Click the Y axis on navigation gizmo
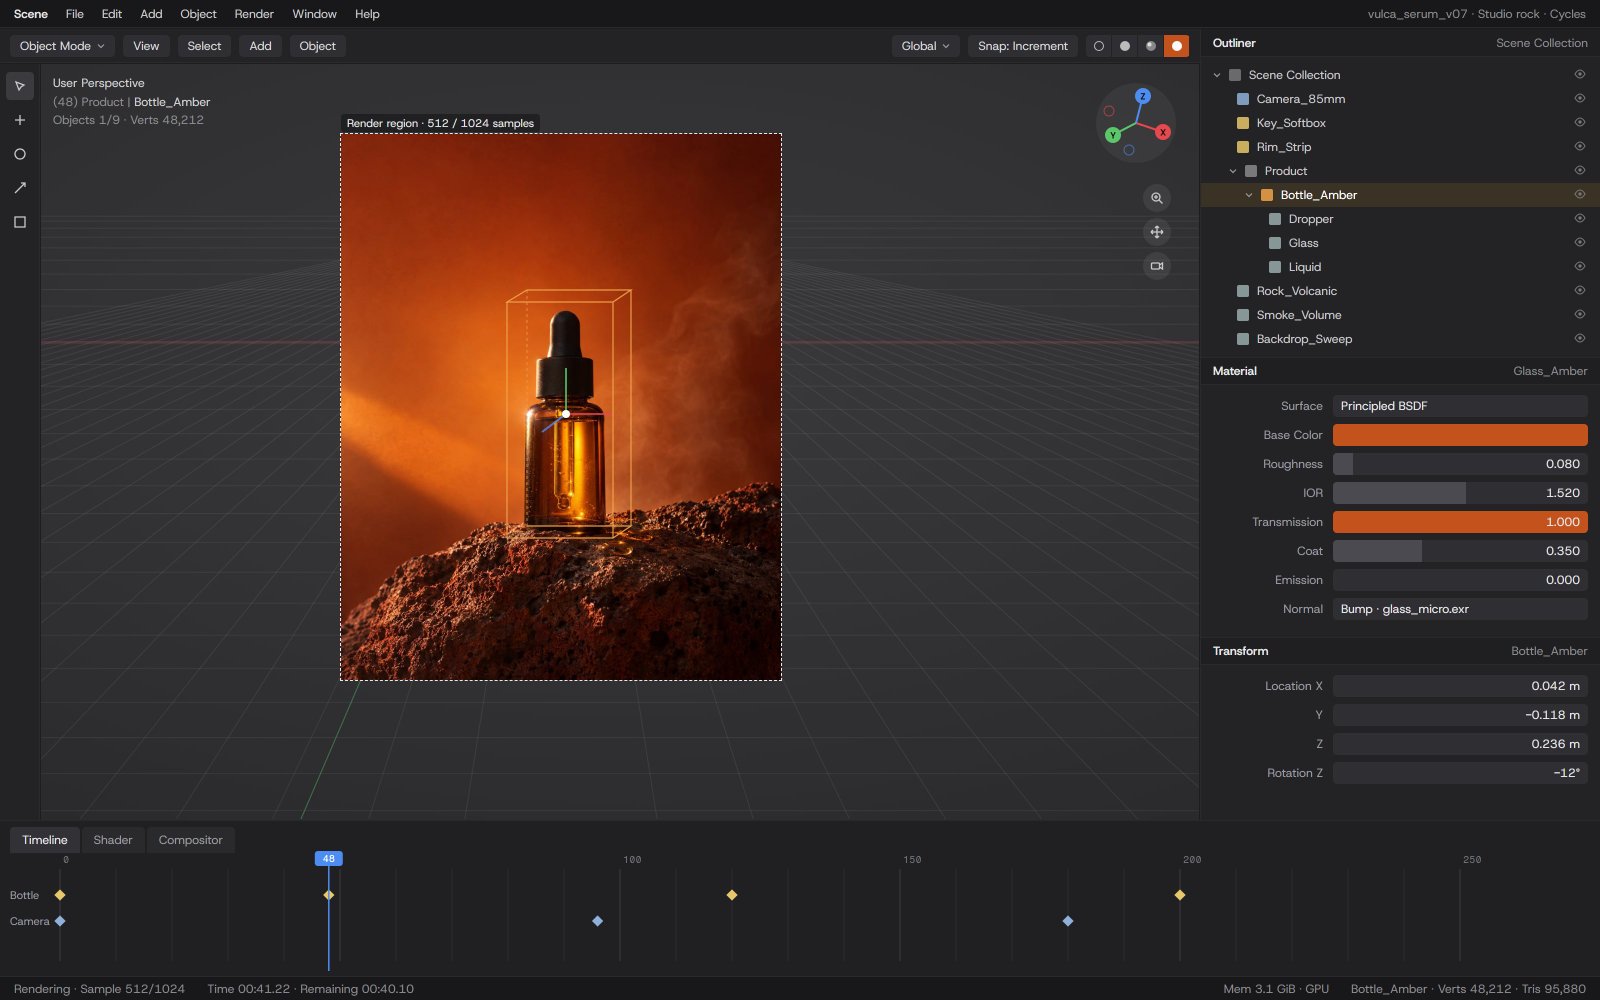 [1113, 135]
